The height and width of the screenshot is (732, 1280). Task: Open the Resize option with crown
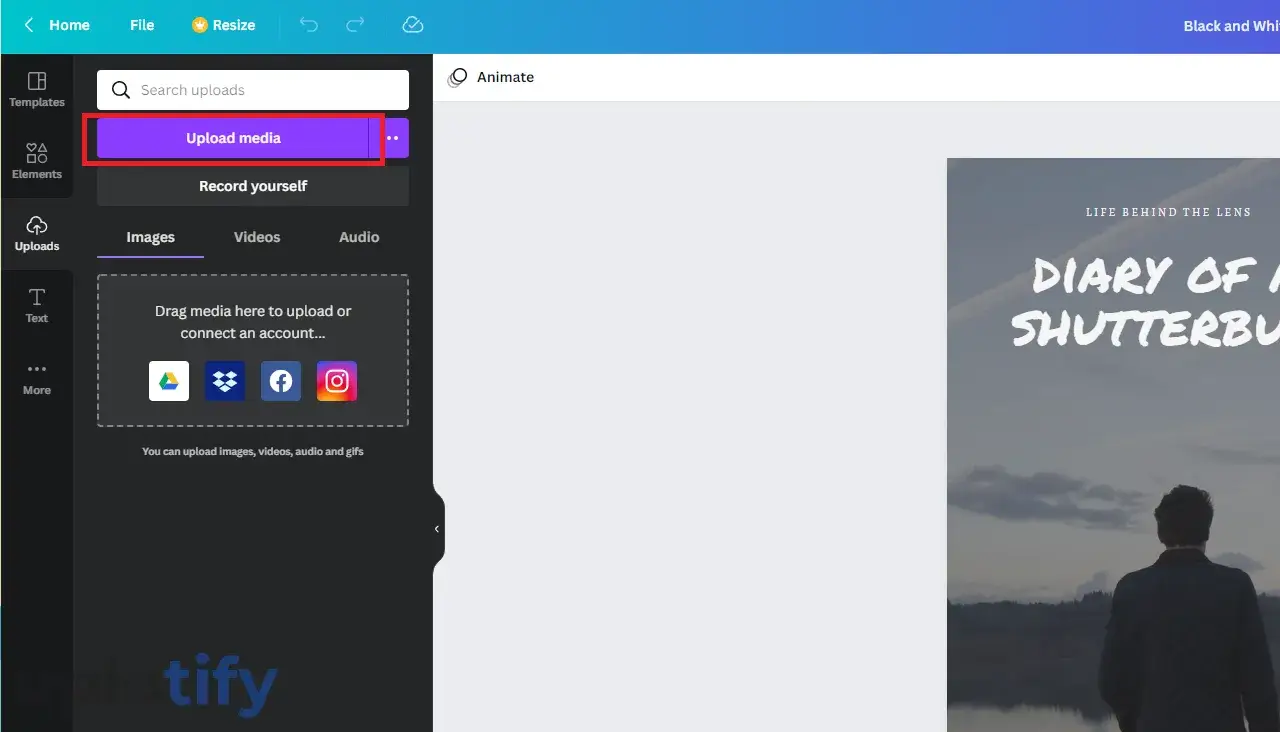tap(224, 25)
